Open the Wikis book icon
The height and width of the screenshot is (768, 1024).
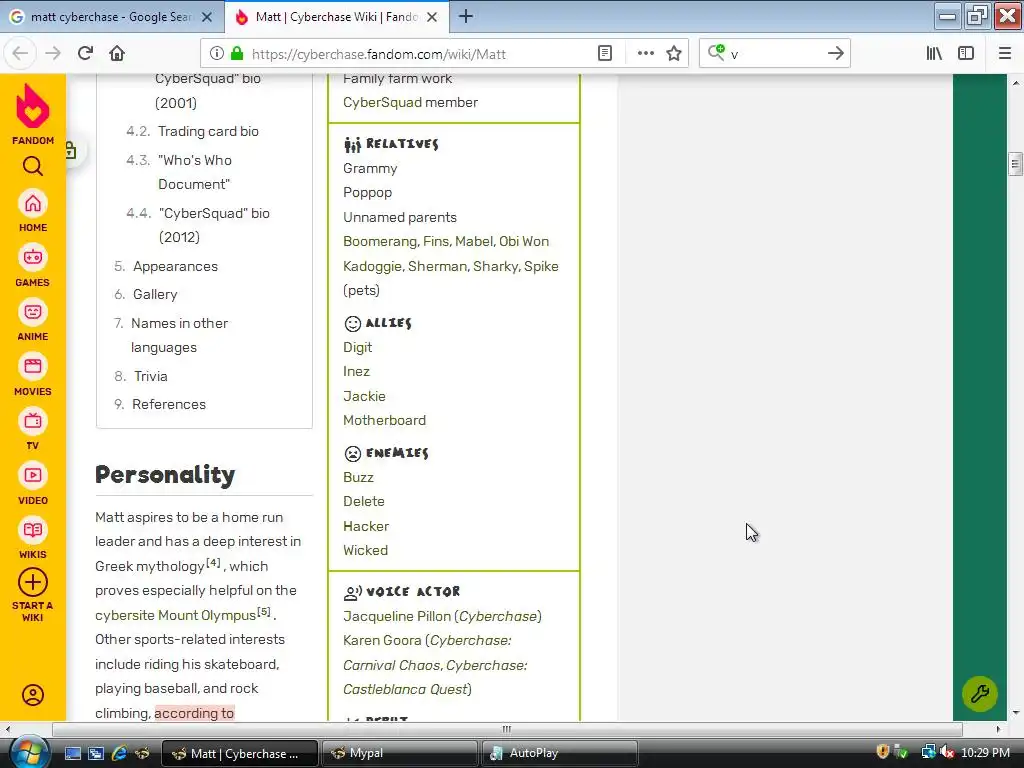tap(33, 530)
